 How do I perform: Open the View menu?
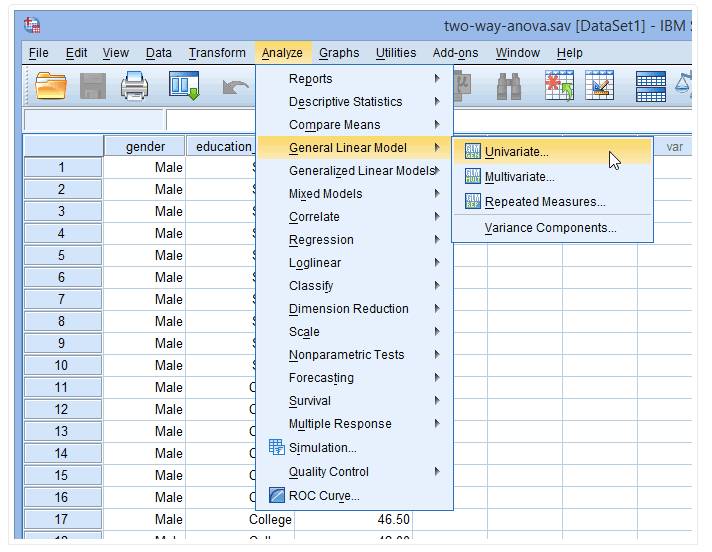click(x=116, y=53)
